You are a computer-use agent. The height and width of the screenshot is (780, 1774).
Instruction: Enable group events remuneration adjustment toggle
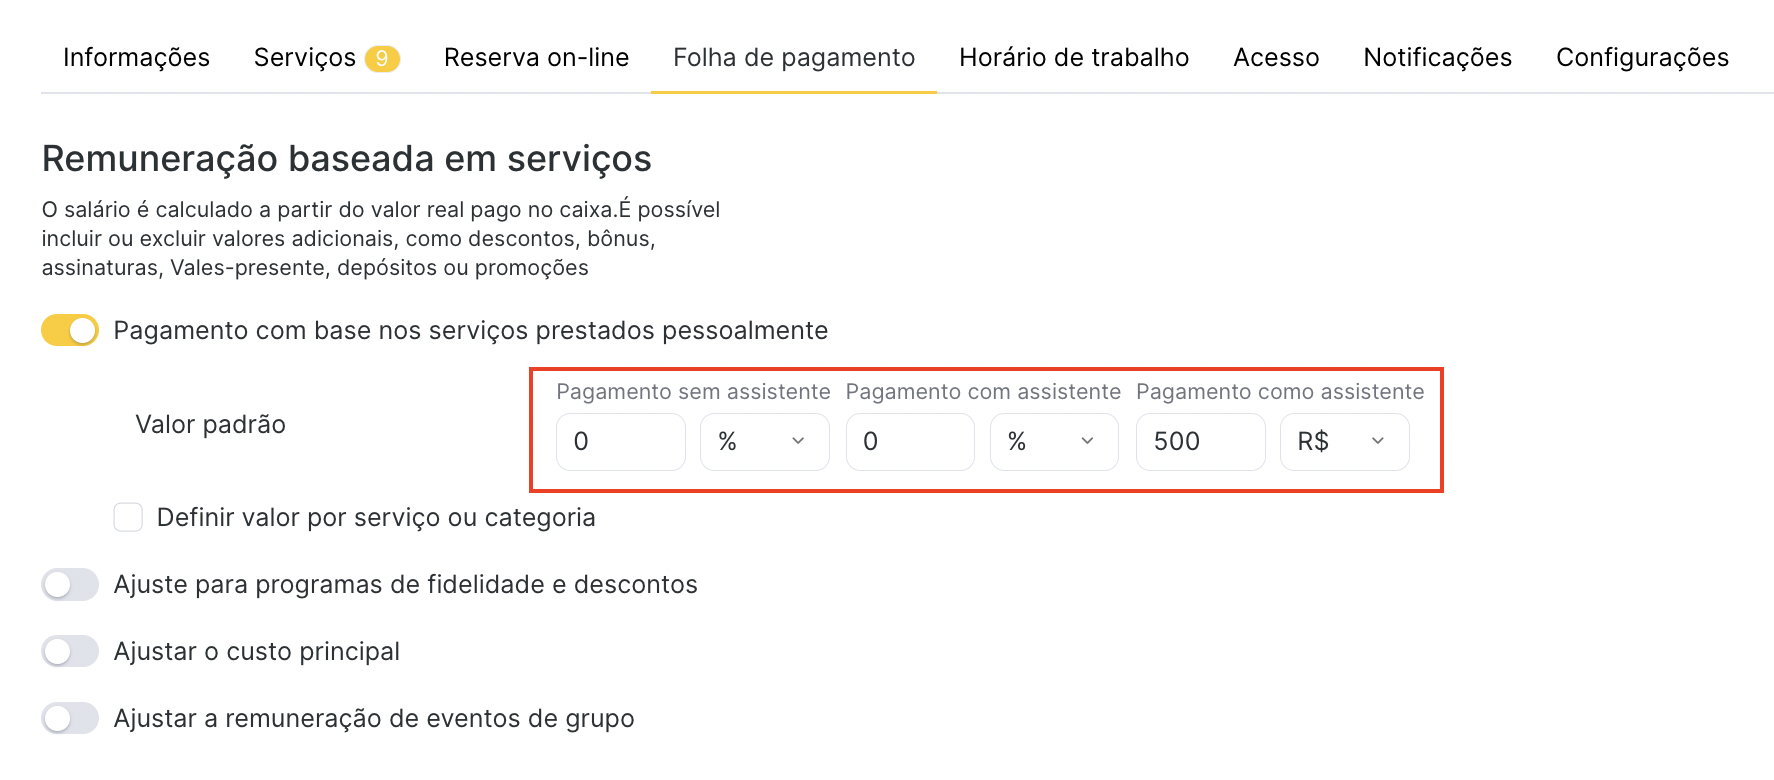point(70,718)
